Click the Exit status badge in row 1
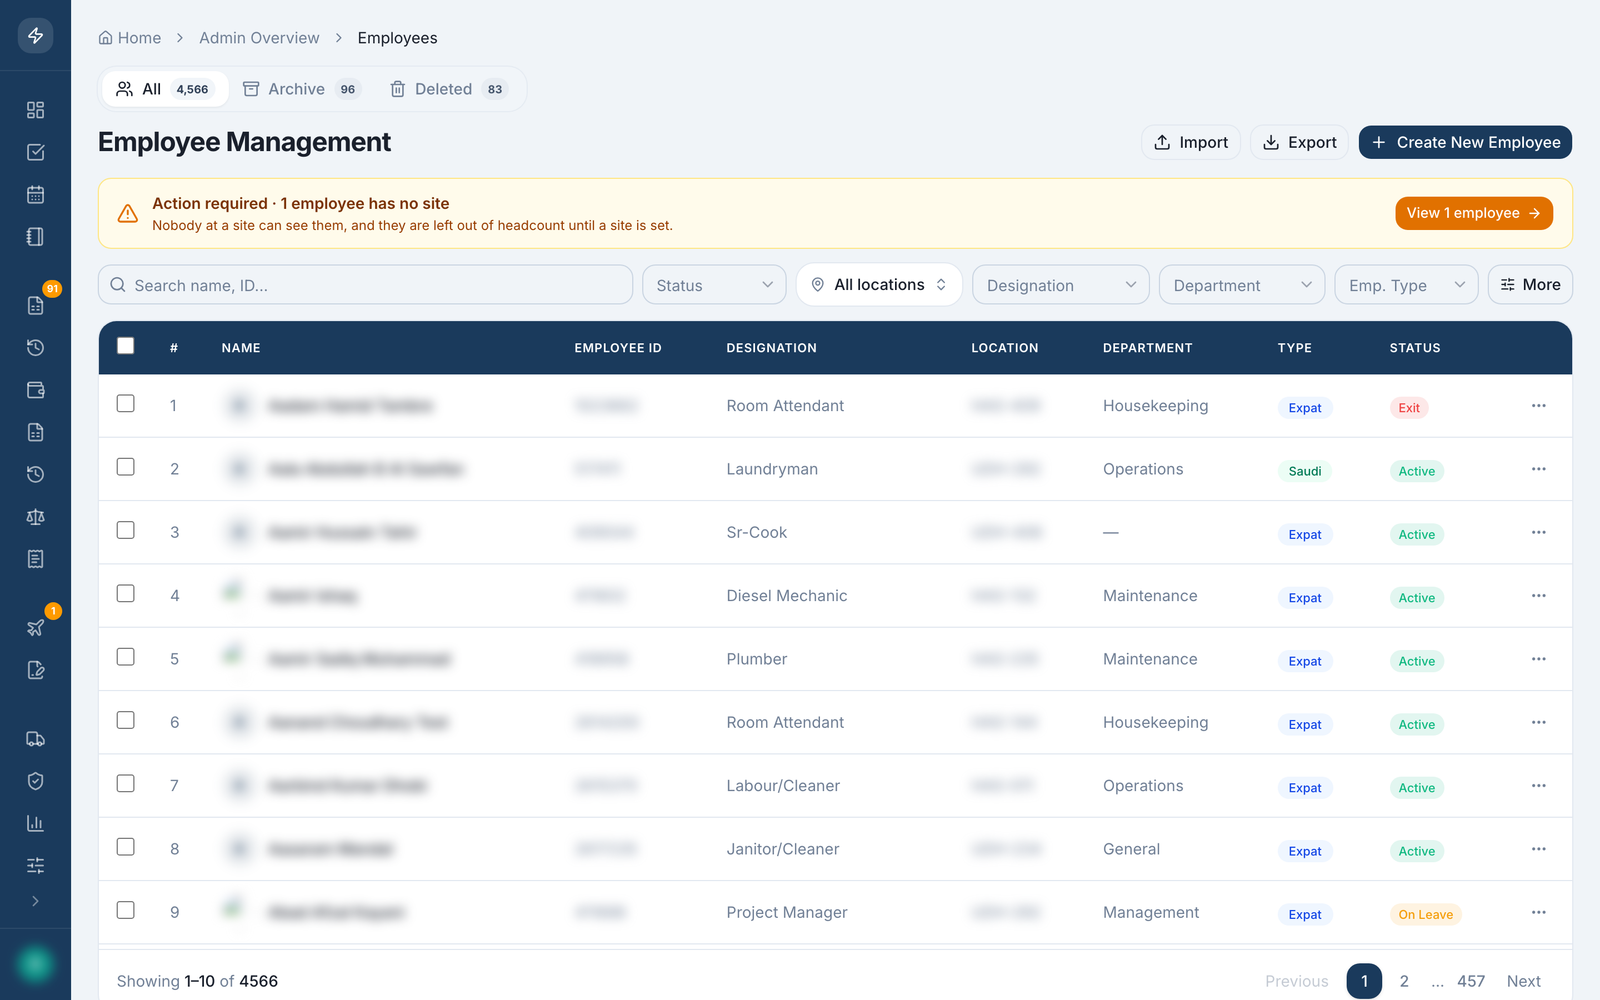 [x=1409, y=408]
